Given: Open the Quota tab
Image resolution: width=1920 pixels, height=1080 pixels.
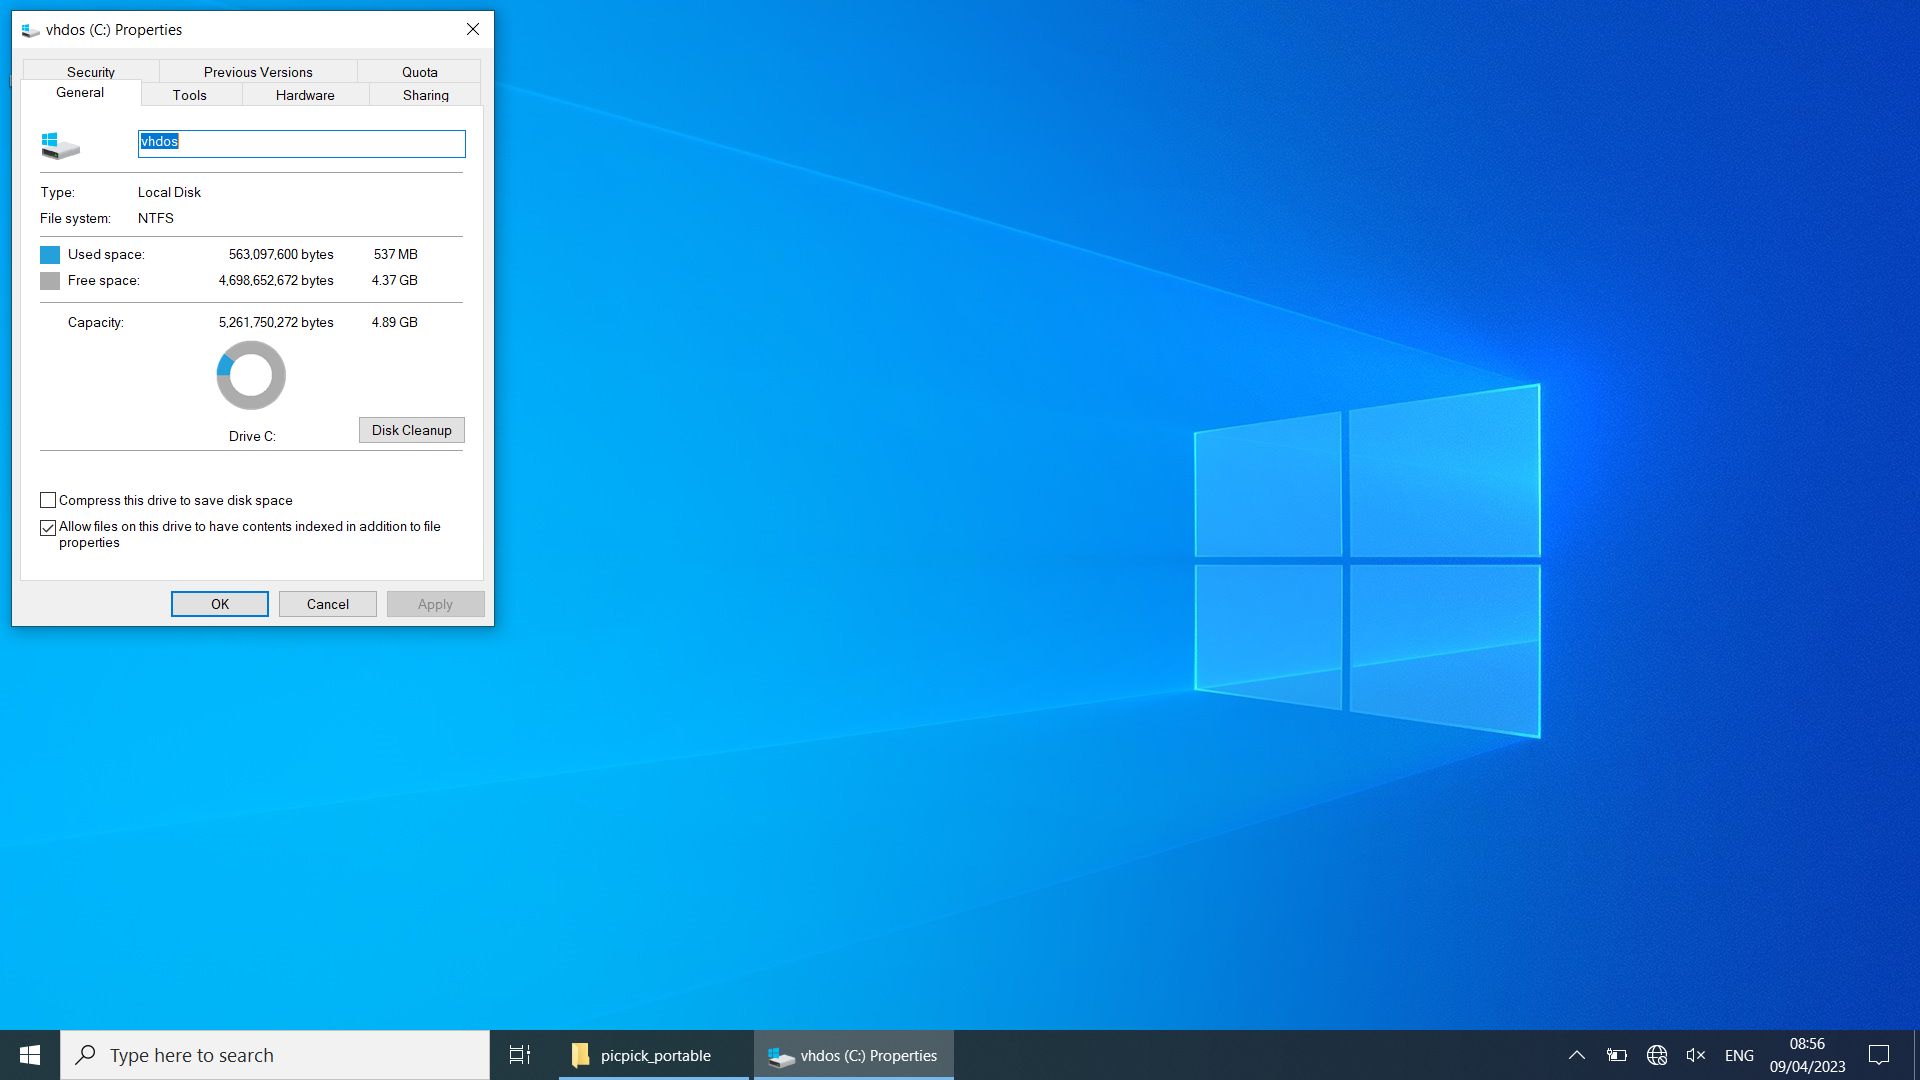Looking at the screenshot, I should [x=420, y=72].
